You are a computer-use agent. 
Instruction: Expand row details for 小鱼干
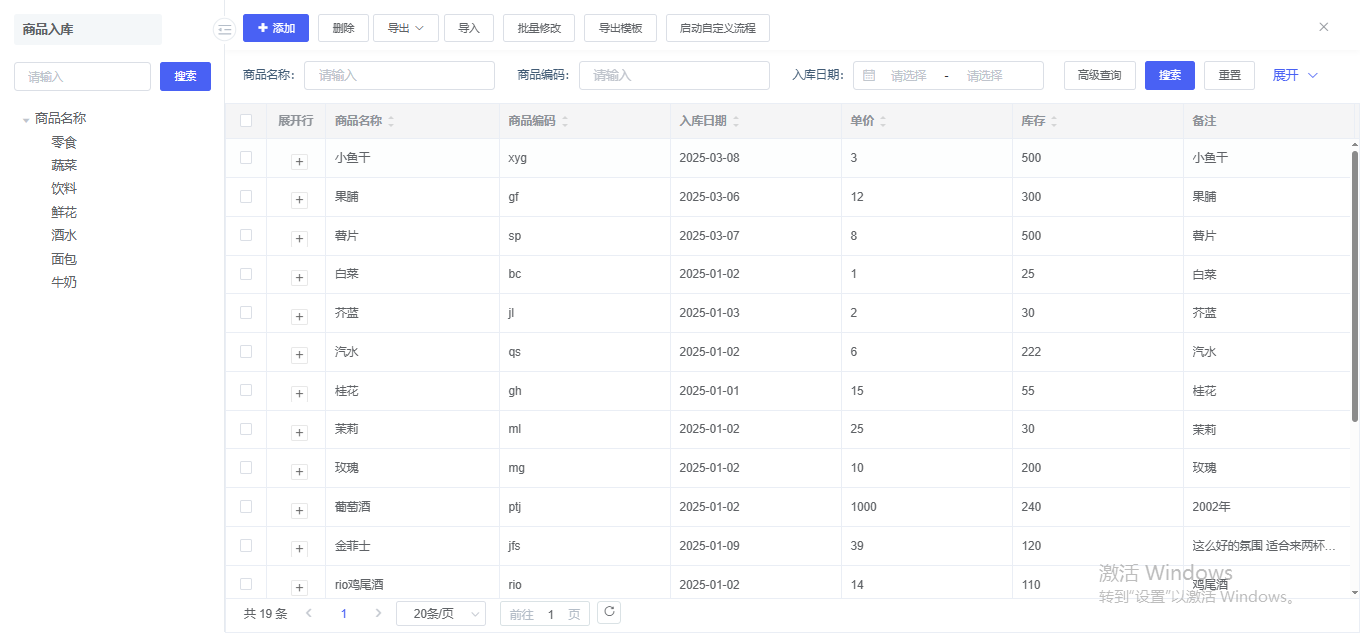[x=299, y=161]
